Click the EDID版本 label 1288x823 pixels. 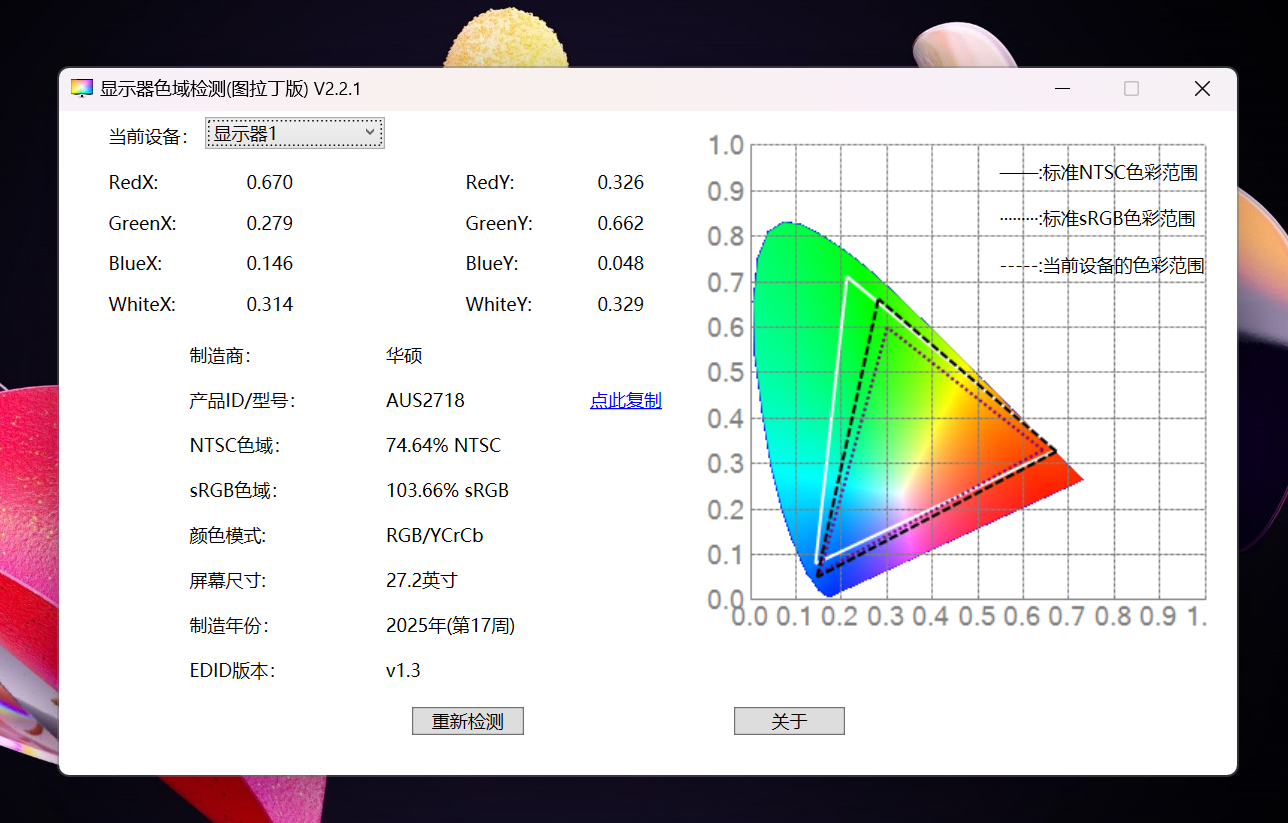click(232, 671)
